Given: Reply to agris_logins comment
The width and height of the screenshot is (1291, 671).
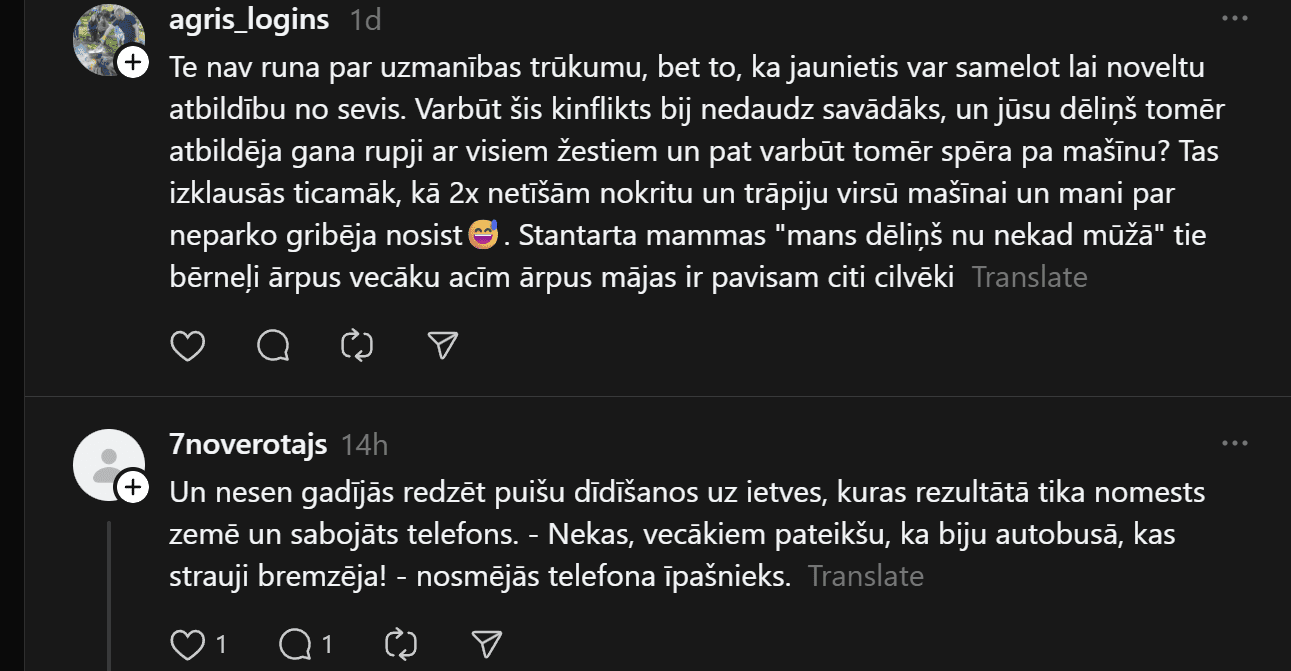Looking at the screenshot, I should click(273, 345).
